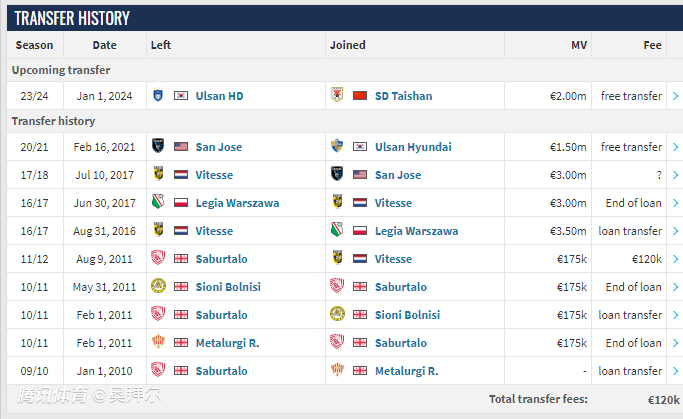
Task: Click the China flag beside SD Taishan
Action: click(360, 96)
